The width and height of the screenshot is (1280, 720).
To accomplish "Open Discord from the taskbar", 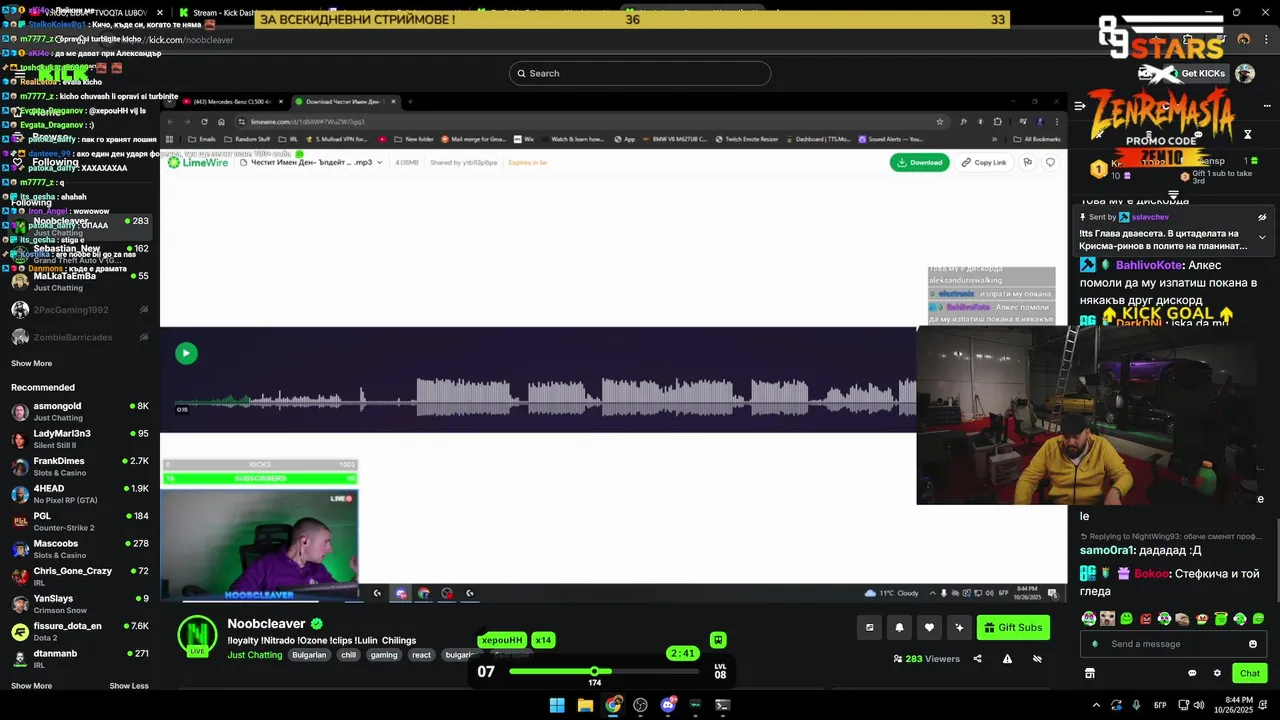I will pos(668,705).
